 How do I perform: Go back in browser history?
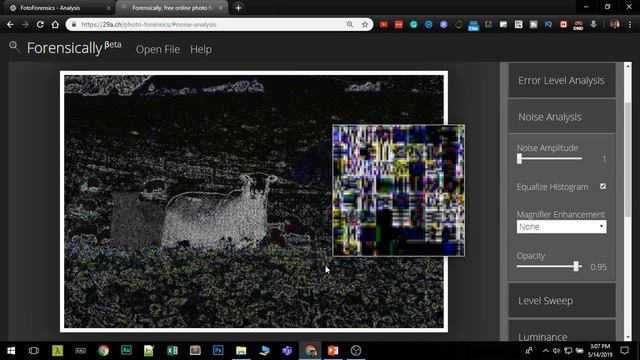coord(10,24)
